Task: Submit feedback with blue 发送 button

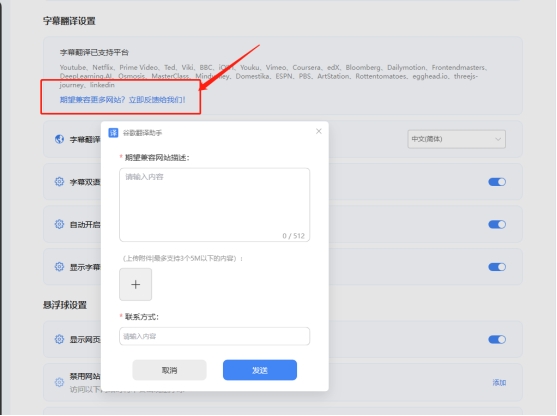Action: pyautogui.click(x=260, y=370)
